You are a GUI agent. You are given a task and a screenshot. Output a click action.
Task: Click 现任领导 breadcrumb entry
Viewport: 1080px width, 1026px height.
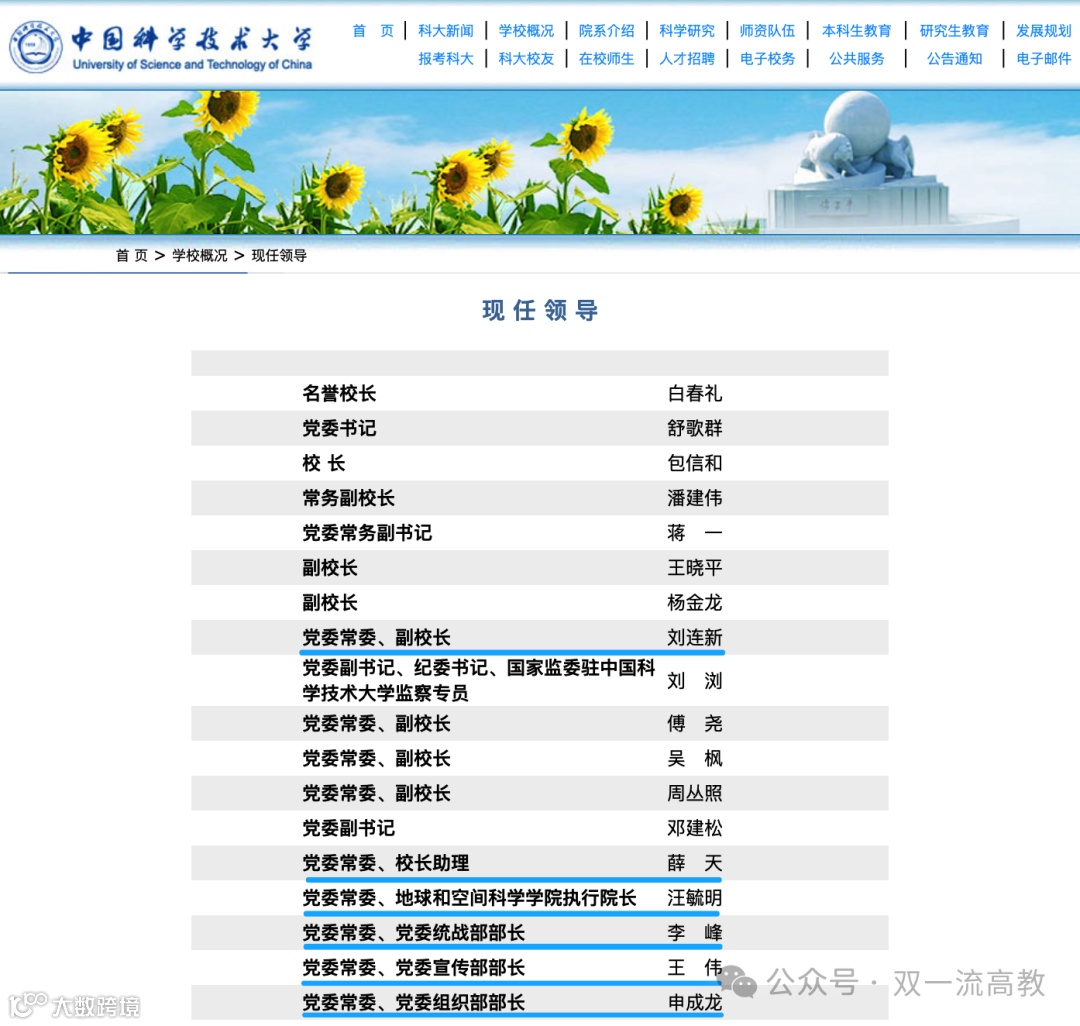click(x=279, y=255)
